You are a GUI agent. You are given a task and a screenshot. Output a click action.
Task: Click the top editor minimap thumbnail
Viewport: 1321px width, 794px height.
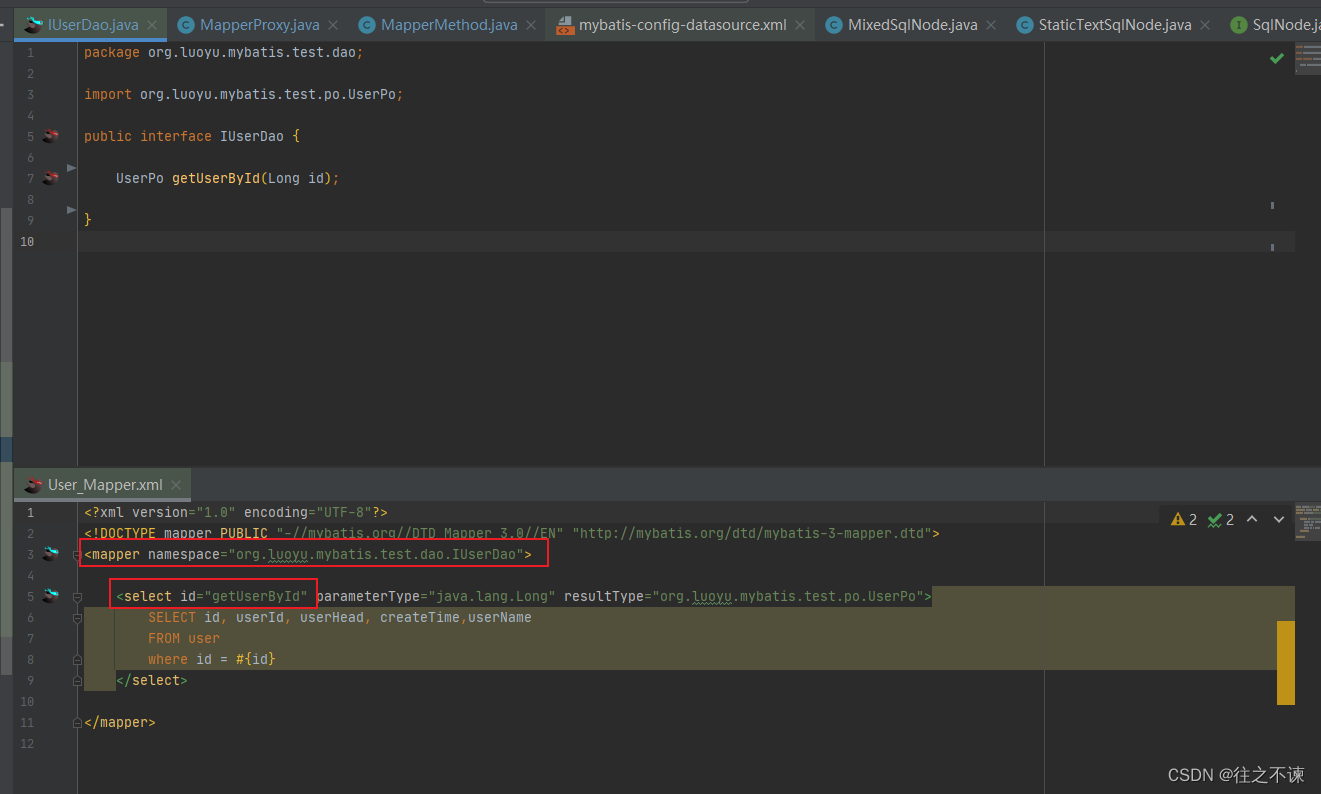(1308, 58)
